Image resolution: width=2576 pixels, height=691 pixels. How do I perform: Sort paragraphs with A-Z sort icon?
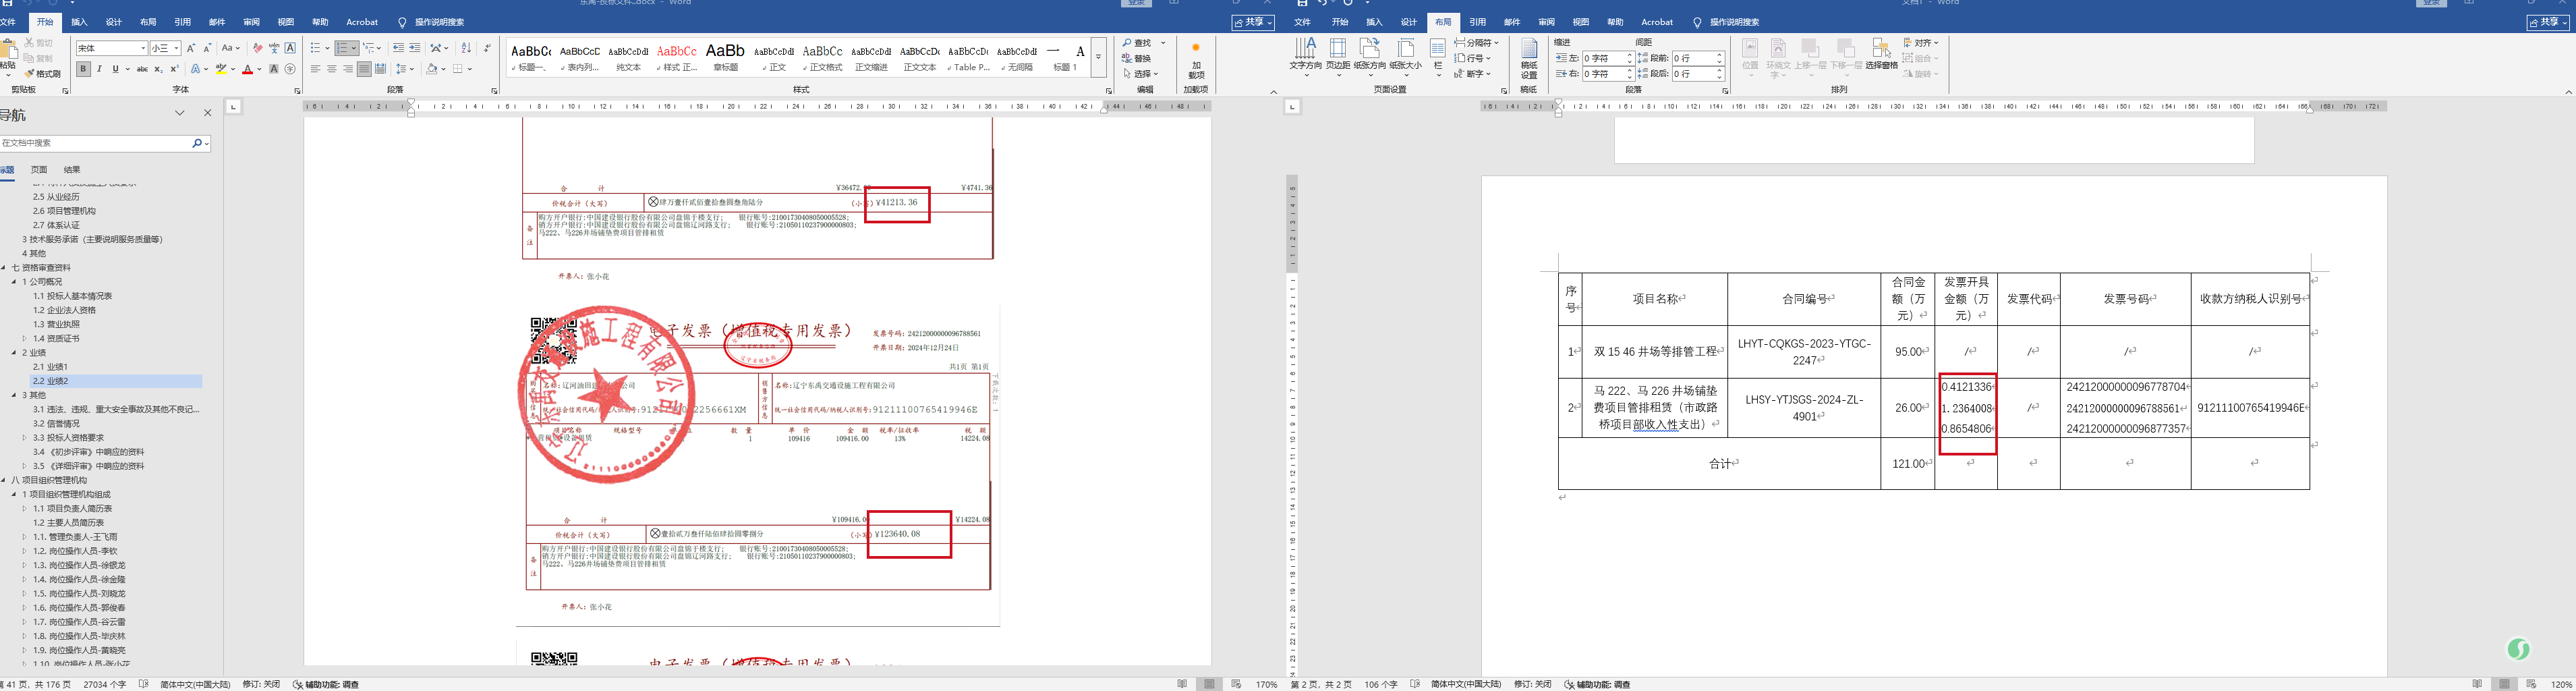pos(466,48)
